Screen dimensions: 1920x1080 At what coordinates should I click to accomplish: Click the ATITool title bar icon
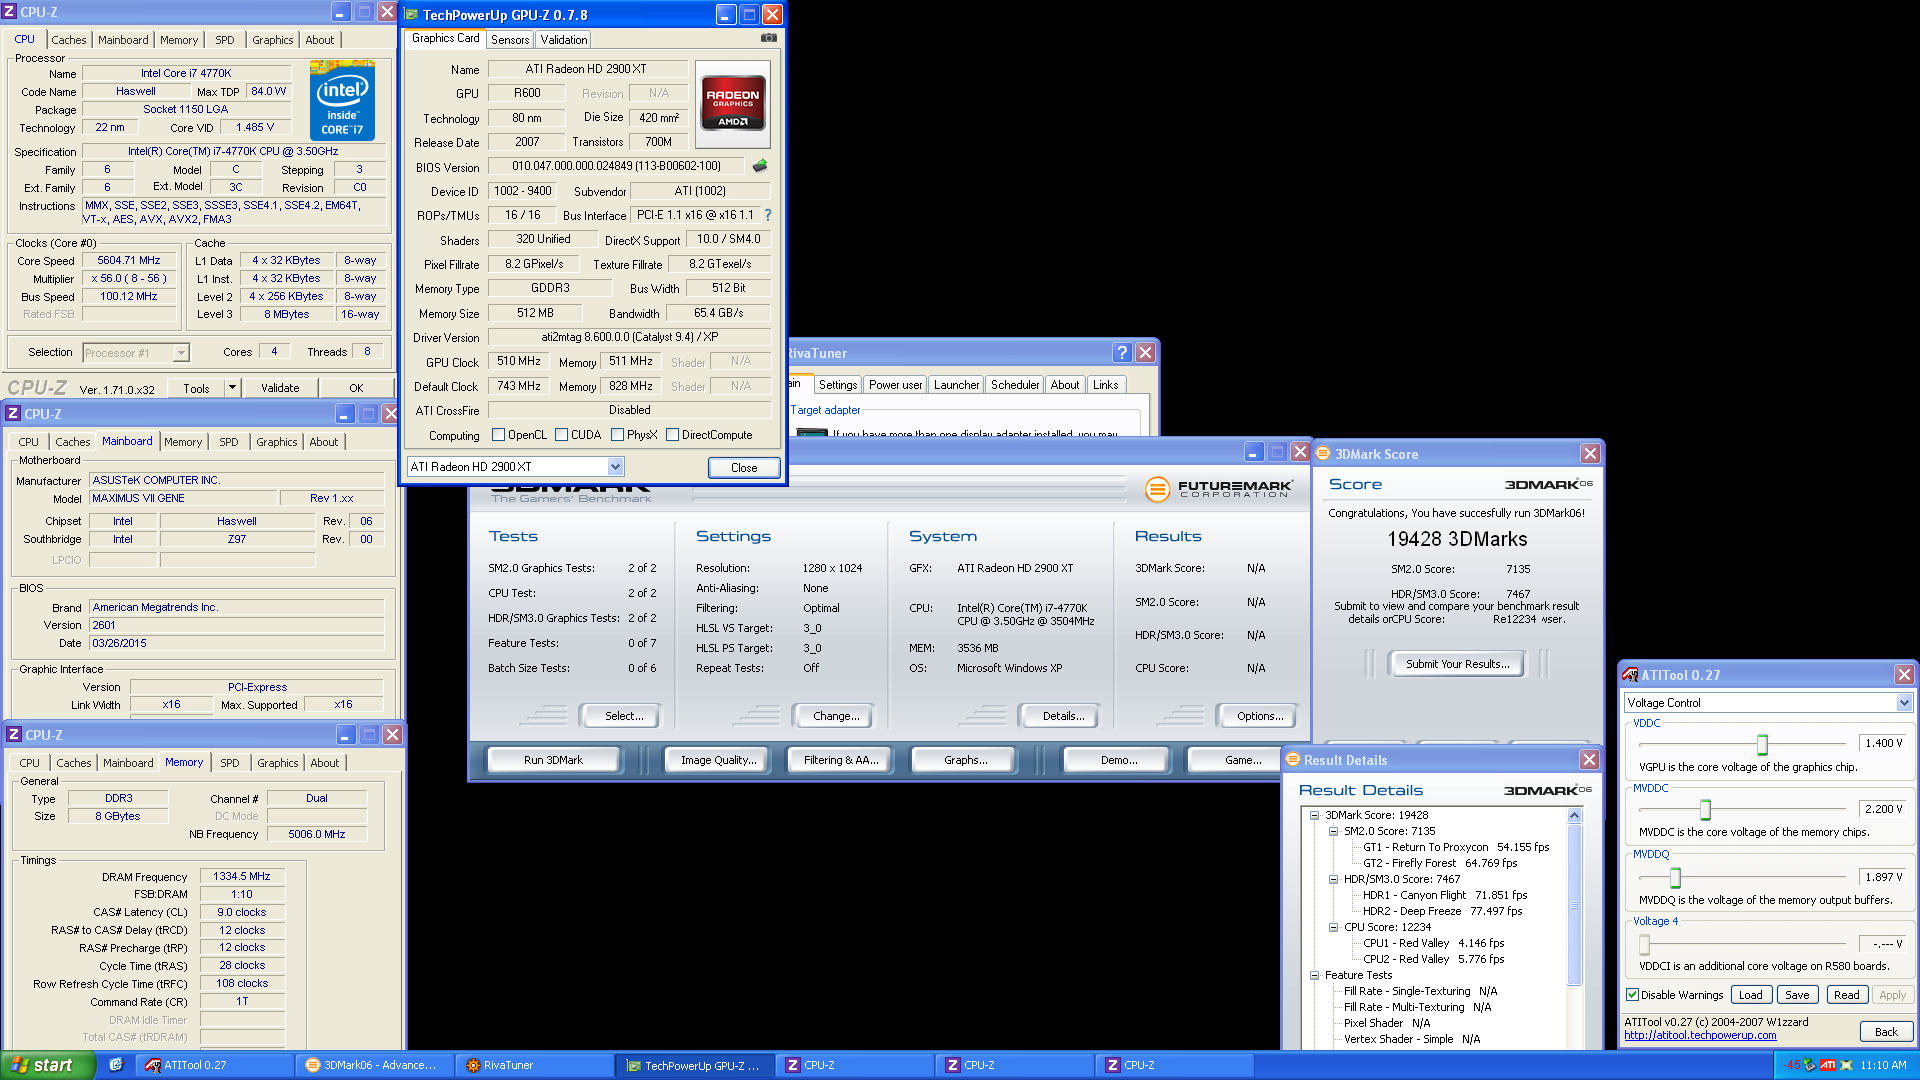pyautogui.click(x=1630, y=675)
